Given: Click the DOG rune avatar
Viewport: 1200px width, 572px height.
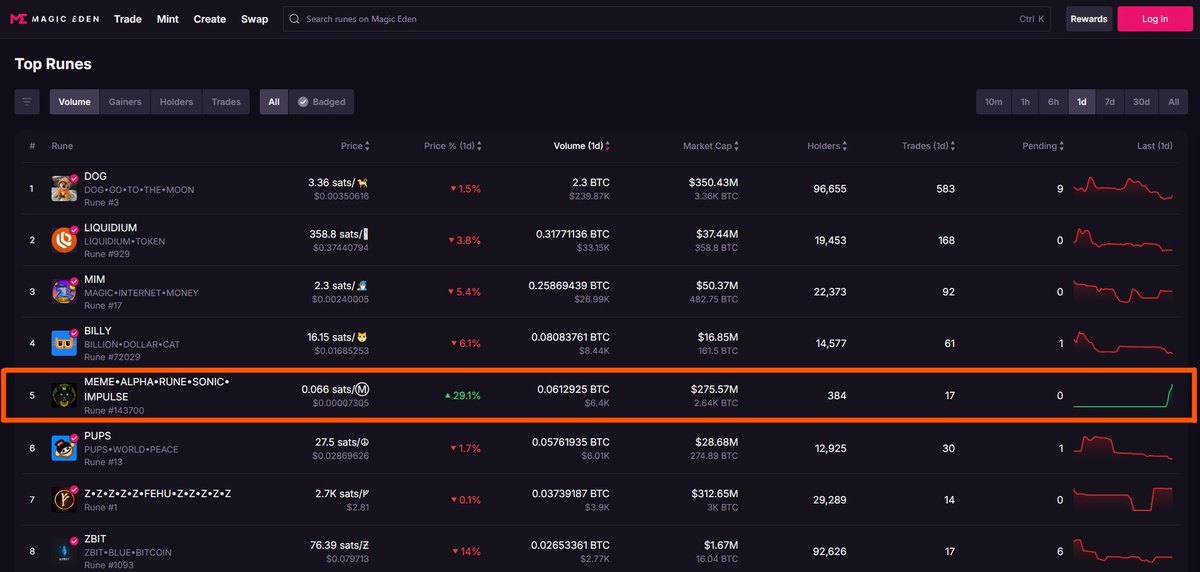Looking at the screenshot, I should click(64, 188).
